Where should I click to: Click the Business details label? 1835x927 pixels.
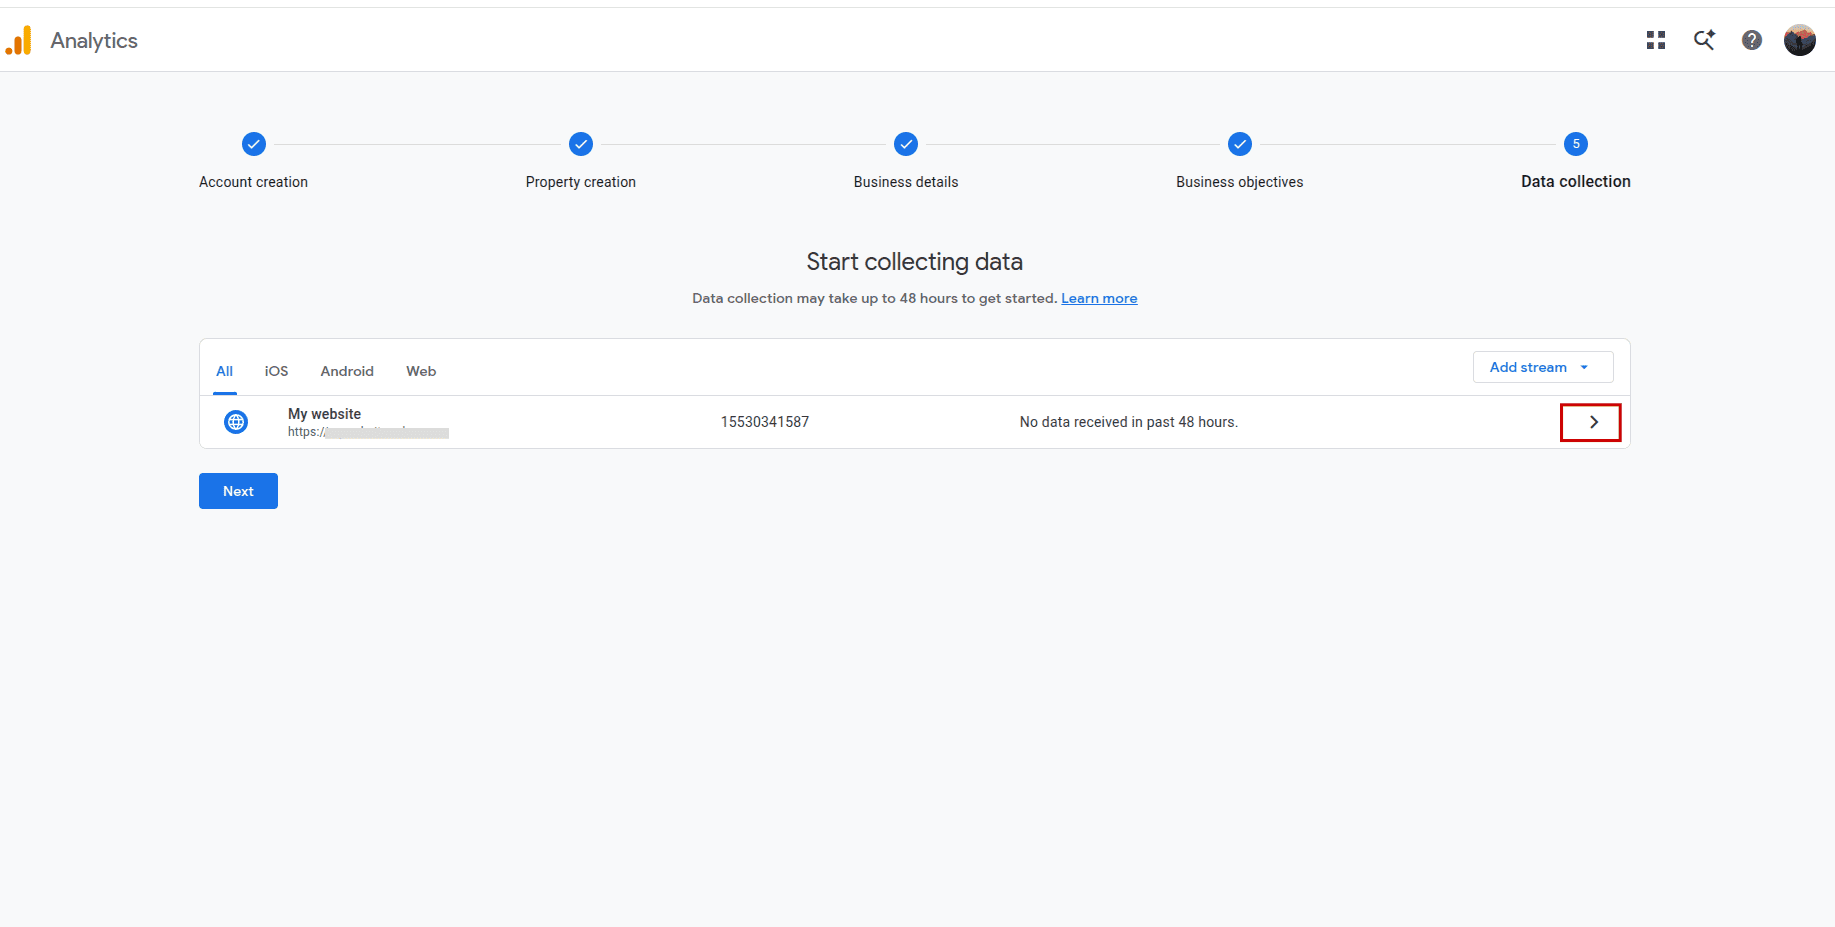906,182
